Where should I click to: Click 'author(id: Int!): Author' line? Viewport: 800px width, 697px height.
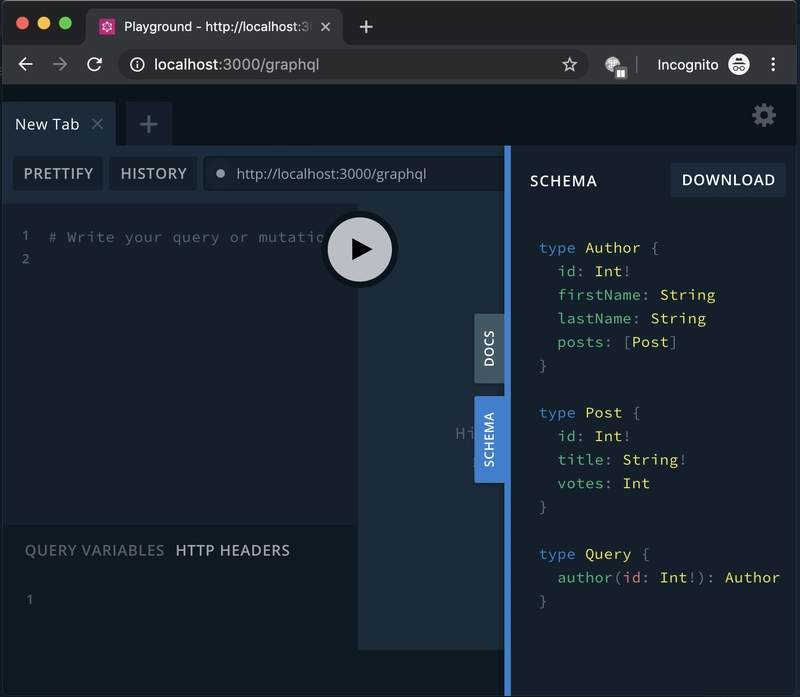coord(668,578)
